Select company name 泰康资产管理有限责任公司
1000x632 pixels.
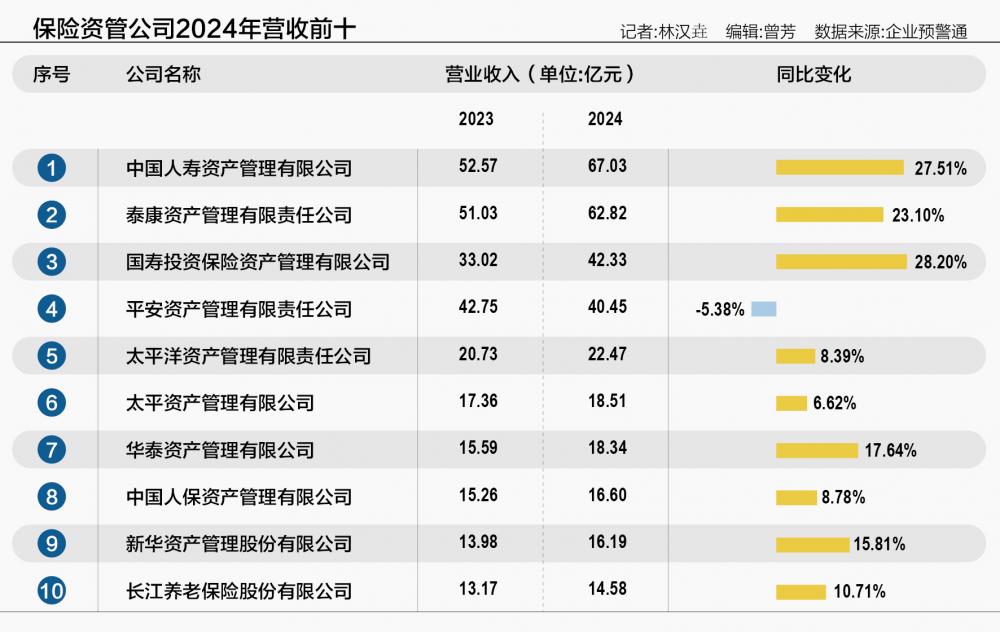(239, 216)
